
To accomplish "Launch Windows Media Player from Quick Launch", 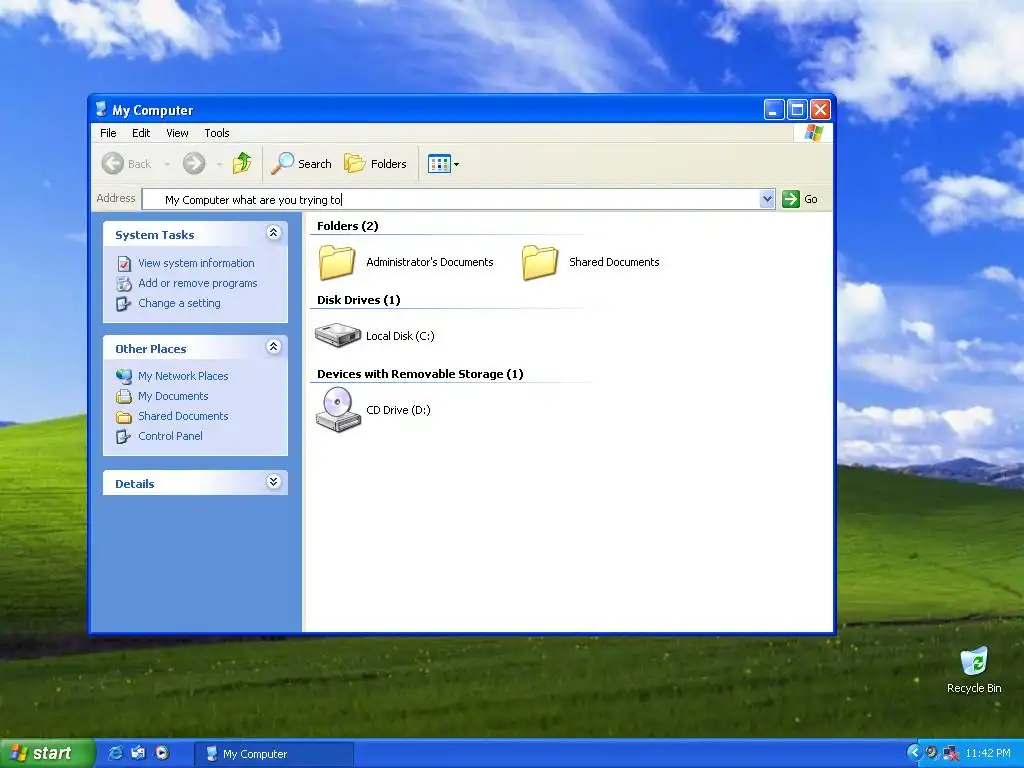I will tap(162, 753).
